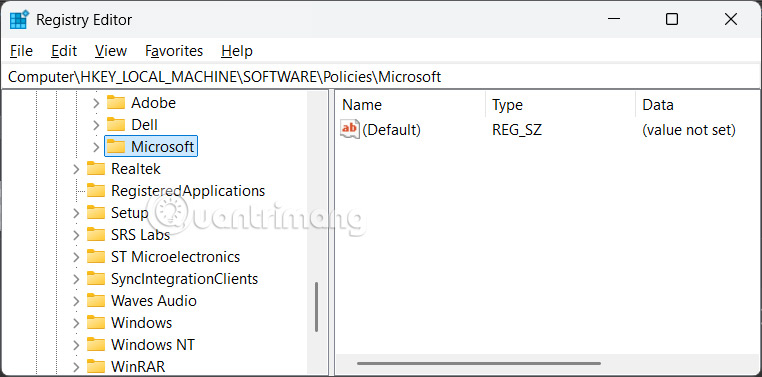The width and height of the screenshot is (762, 377).
Task: Open the Favorites menu
Action: pos(174,51)
